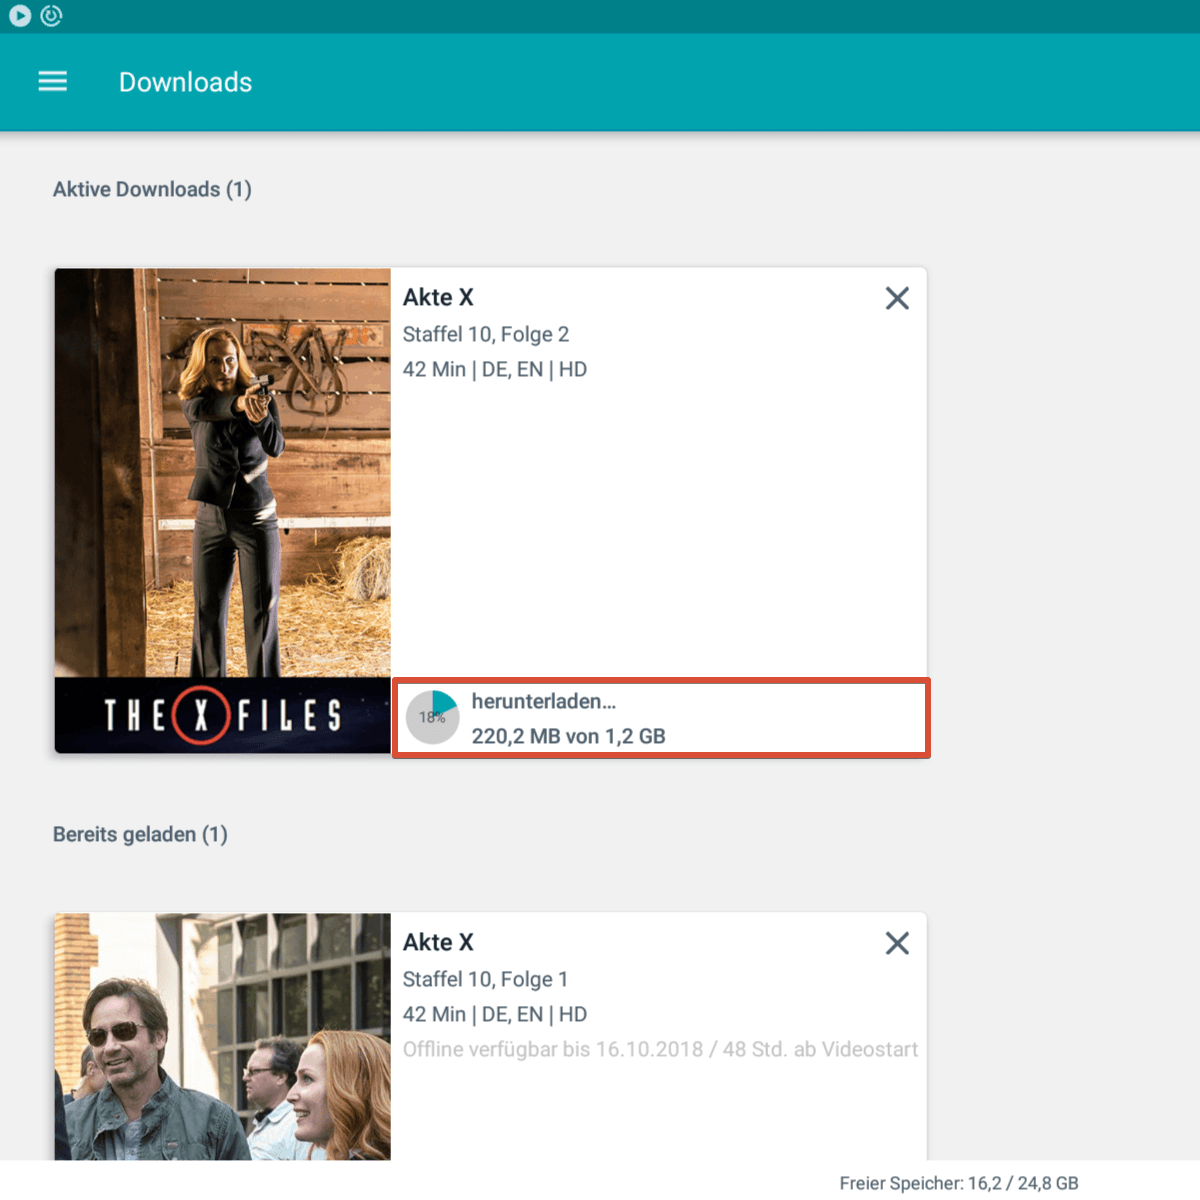Click the 'Aktive Downloads (1)' section heading
The width and height of the screenshot is (1200, 1200).
[x=152, y=189]
